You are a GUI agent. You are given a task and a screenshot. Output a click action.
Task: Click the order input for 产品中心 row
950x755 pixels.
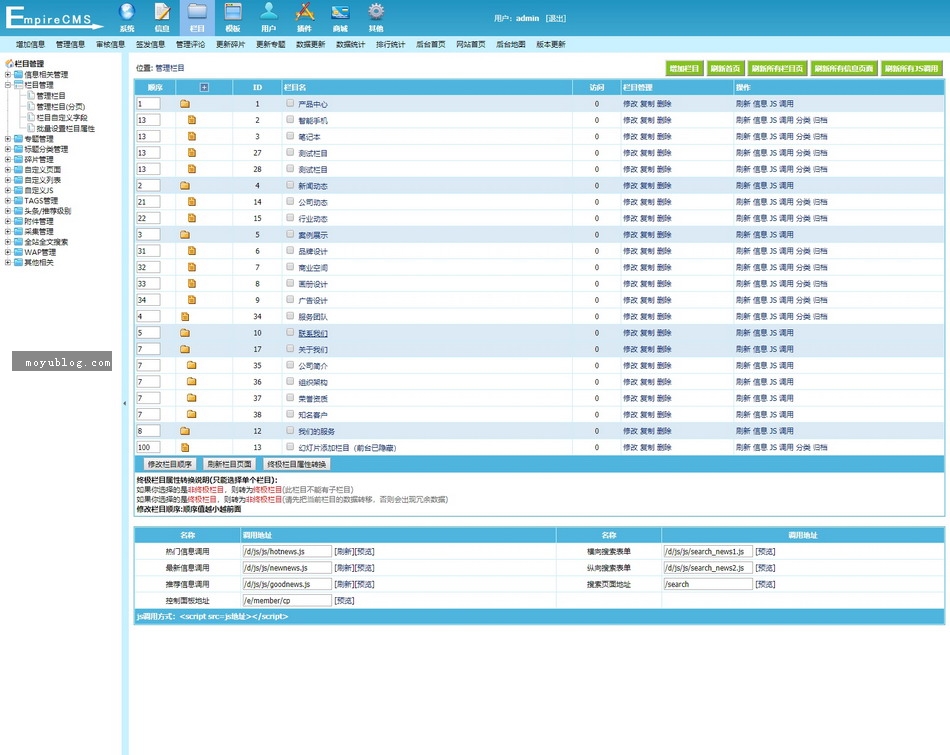coord(148,104)
